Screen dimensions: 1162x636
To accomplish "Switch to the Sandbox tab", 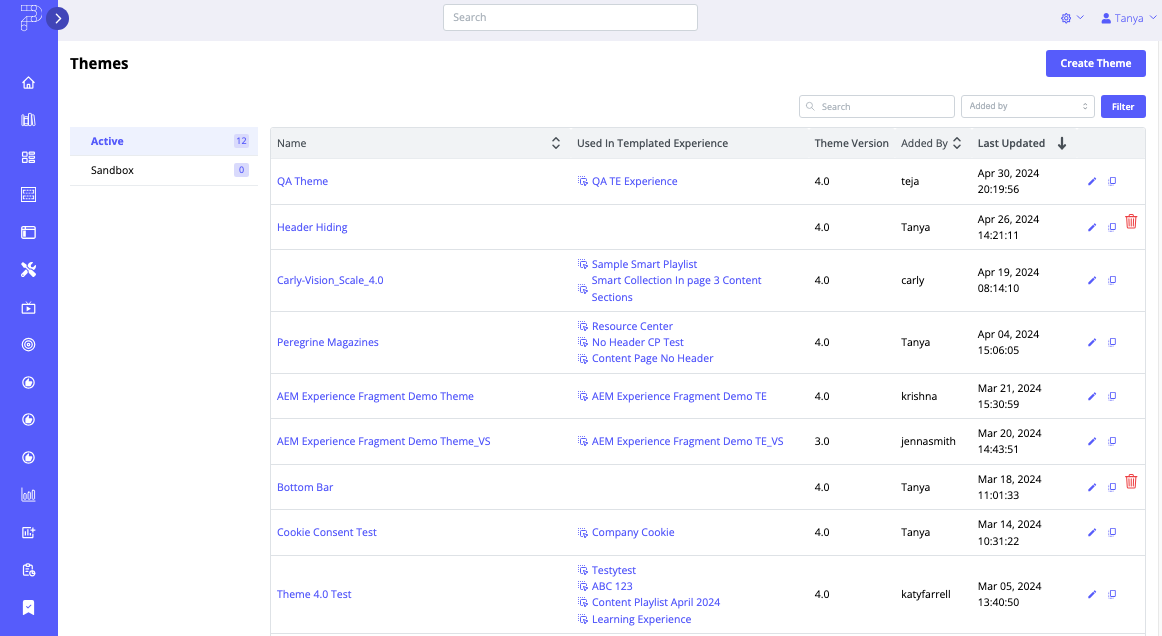I will (110, 169).
